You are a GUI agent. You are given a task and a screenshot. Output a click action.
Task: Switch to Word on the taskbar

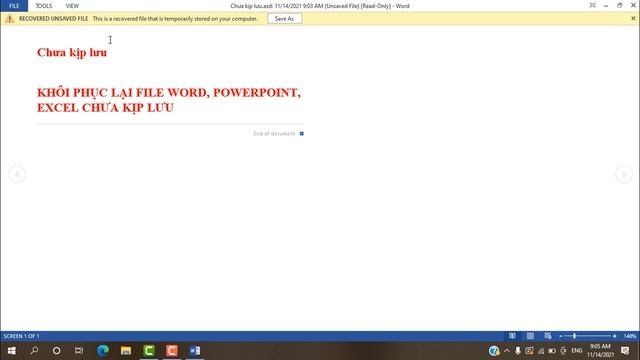[195, 351]
